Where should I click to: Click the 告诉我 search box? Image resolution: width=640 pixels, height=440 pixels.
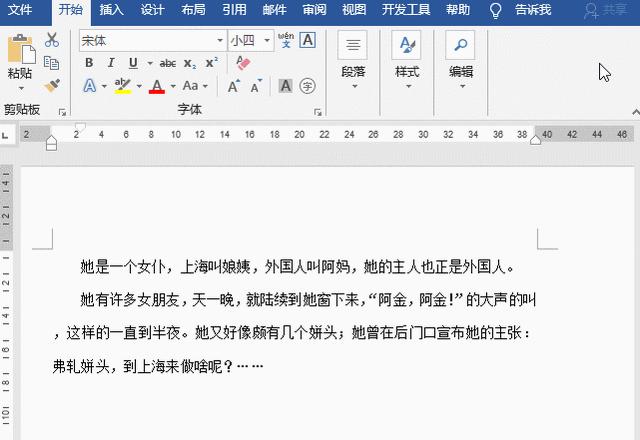(533, 10)
